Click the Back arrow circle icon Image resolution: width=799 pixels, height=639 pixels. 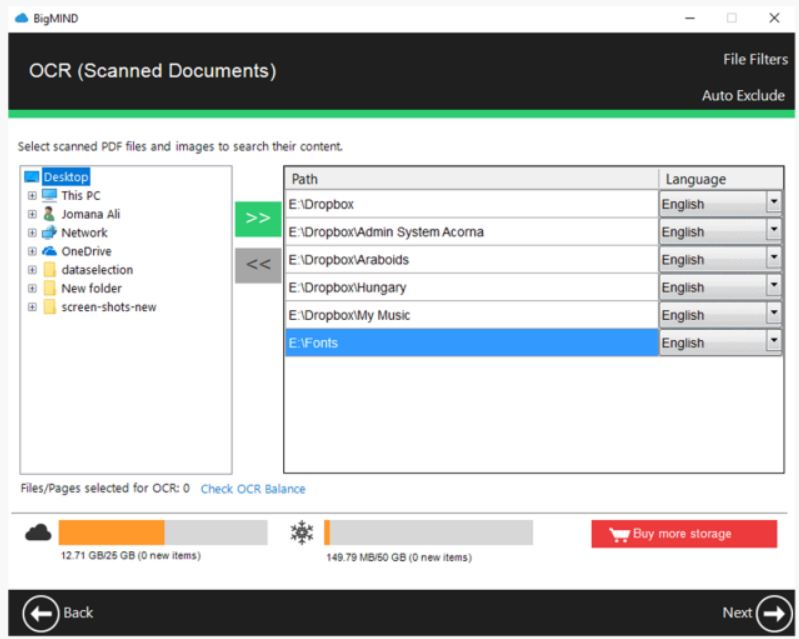[41, 614]
